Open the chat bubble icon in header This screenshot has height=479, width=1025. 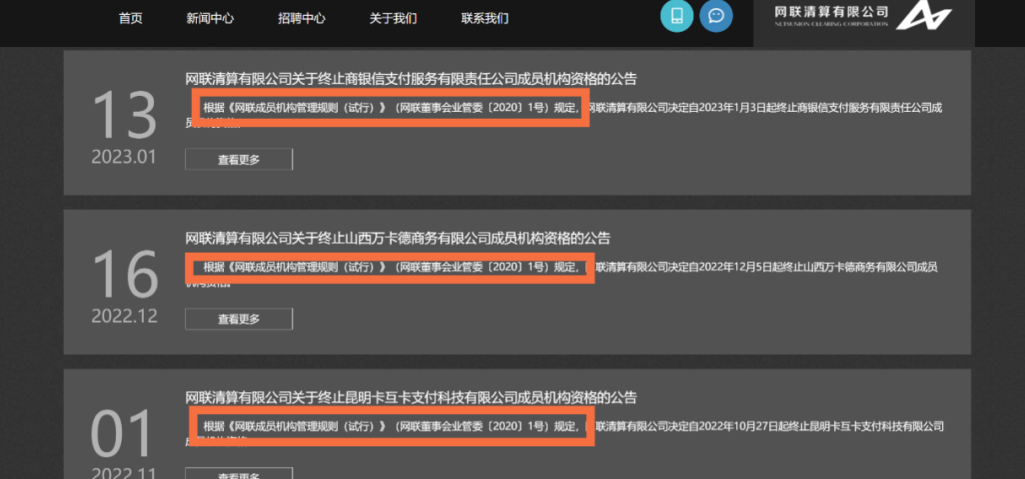click(x=716, y=16)
